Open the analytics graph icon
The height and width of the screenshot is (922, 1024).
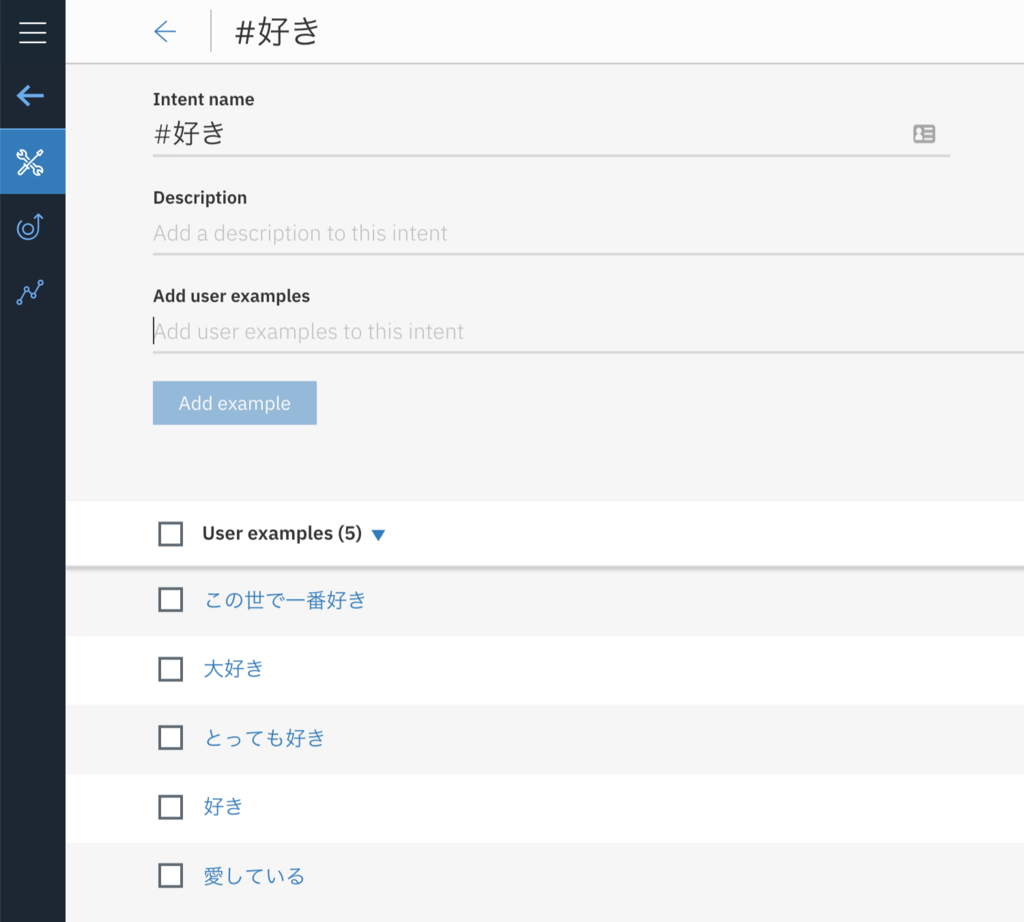tap(31, 292)
